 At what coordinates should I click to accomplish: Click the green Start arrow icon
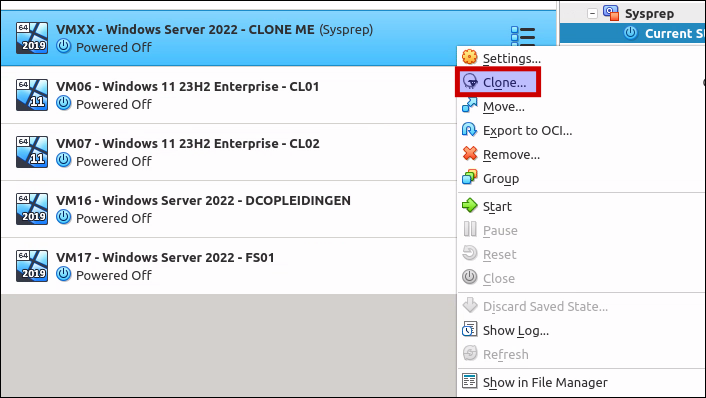pyautogui.click(x=470, y=205)
